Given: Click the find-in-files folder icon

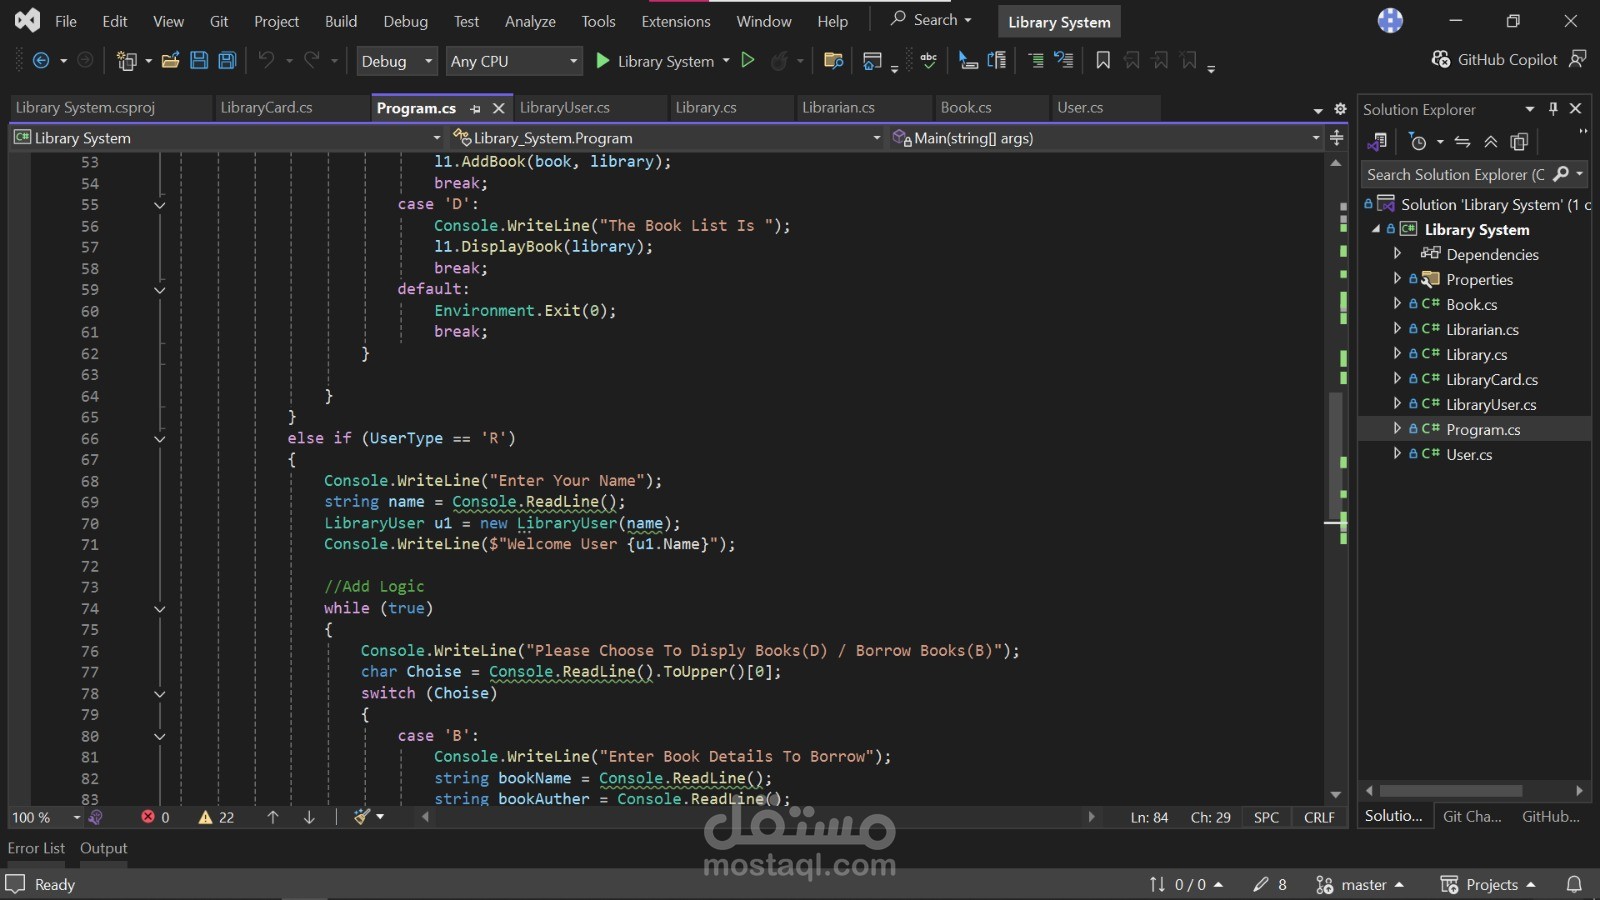Looking at the screenshot, I should tap(833, 61).
